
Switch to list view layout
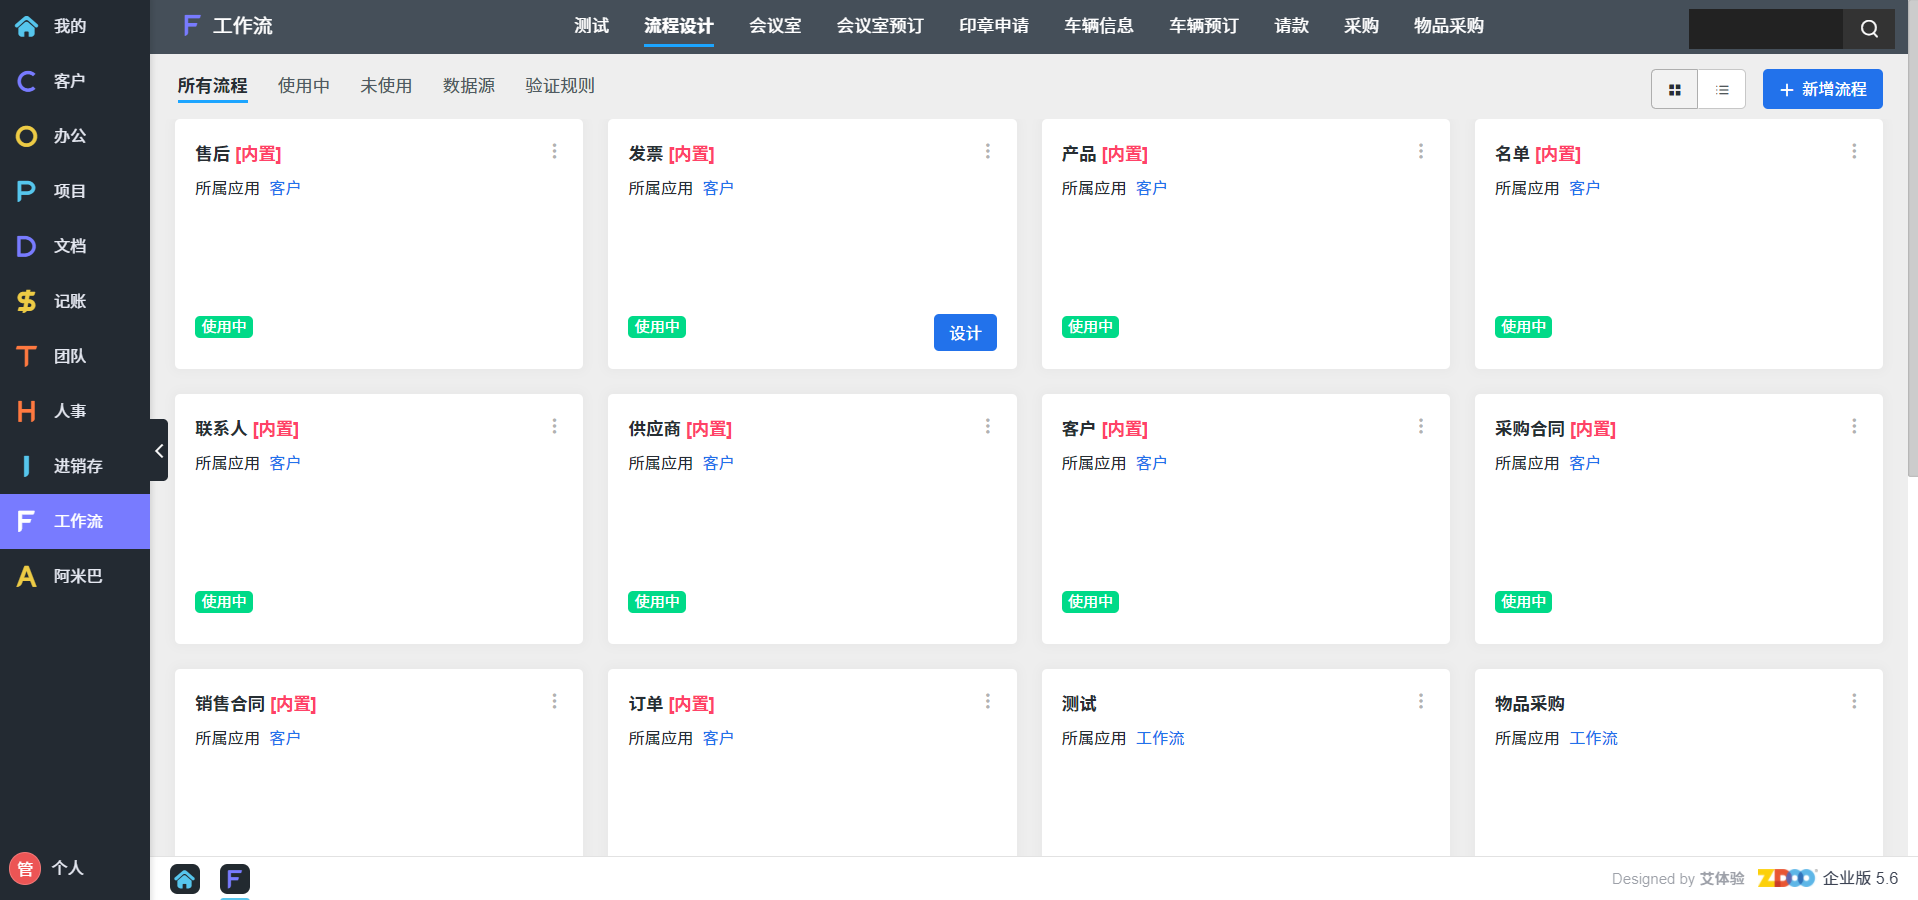[x=1722, y=90]
